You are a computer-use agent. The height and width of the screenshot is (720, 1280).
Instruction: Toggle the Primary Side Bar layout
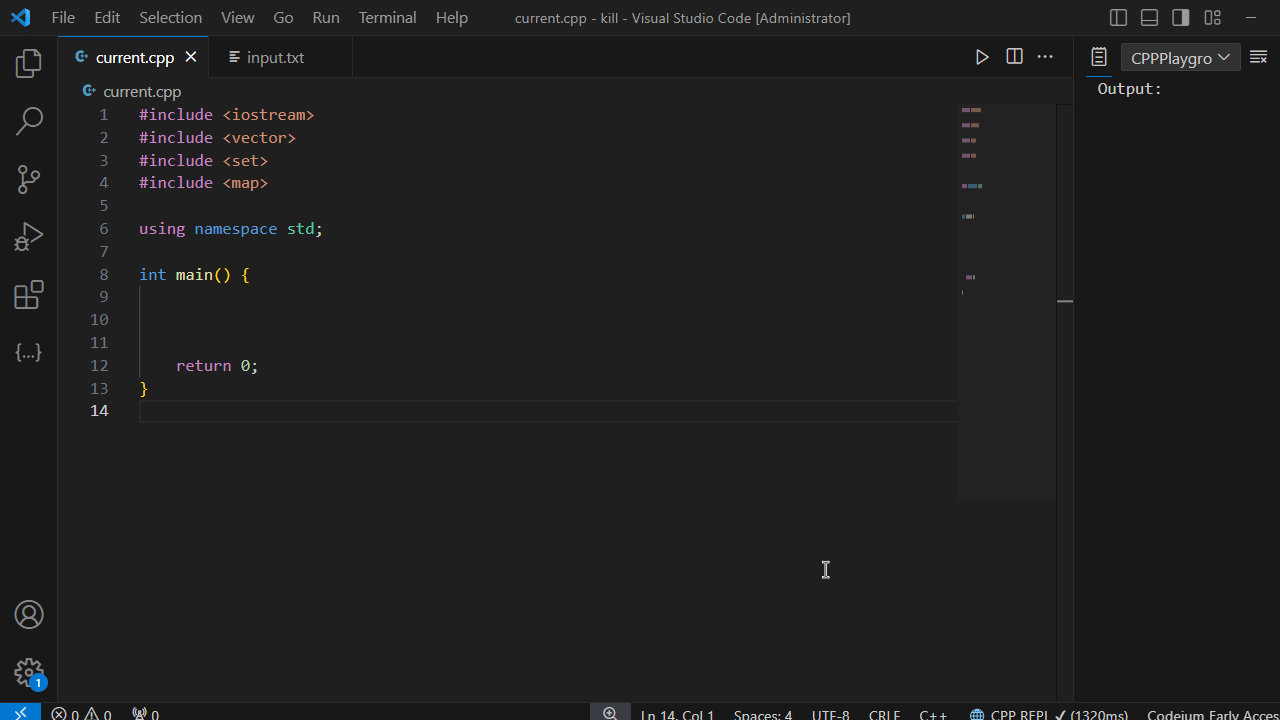coord(1119,17)
